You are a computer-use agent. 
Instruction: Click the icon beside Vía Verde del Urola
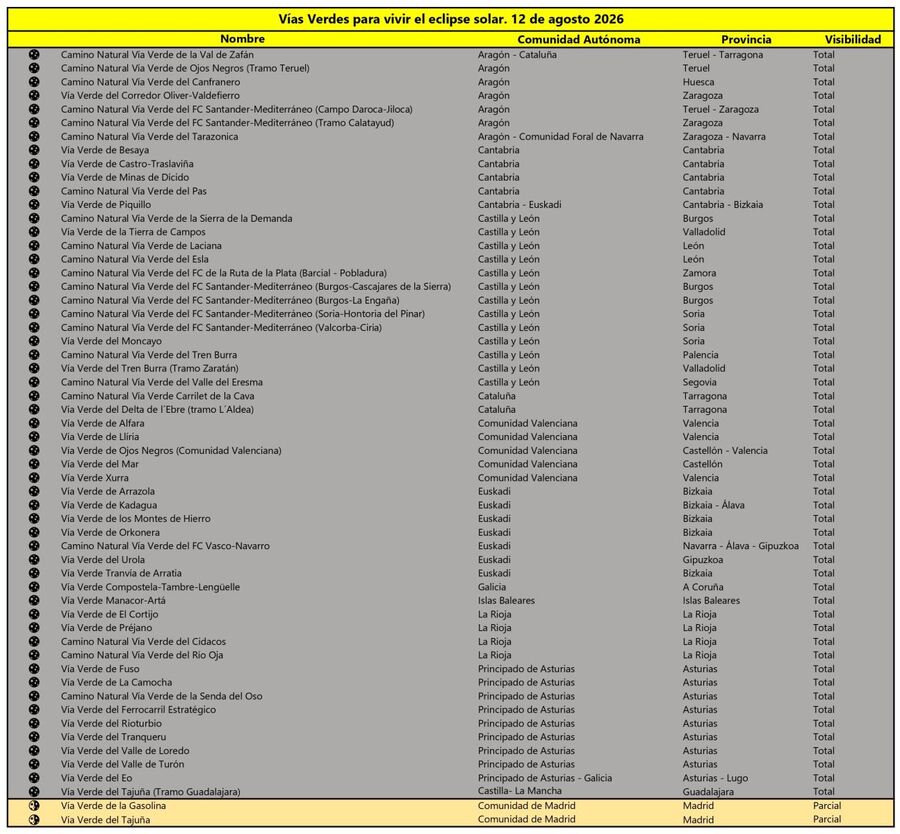tap(34, 560)
